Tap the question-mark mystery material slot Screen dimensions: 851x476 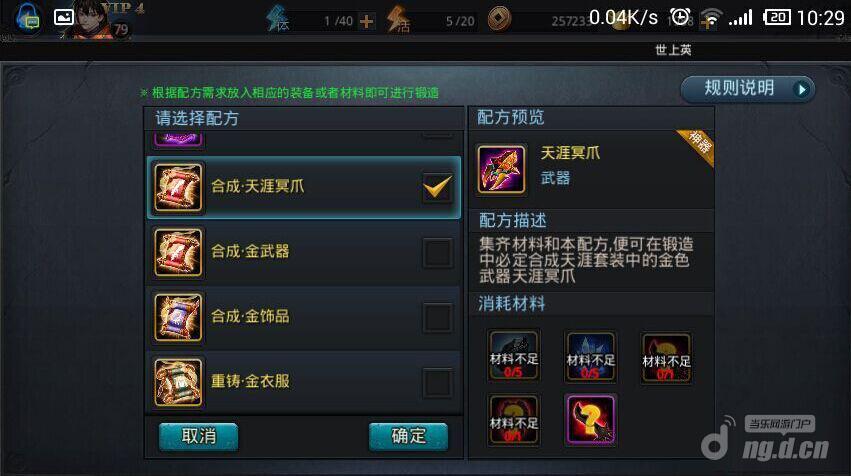[x=590, y=420]
